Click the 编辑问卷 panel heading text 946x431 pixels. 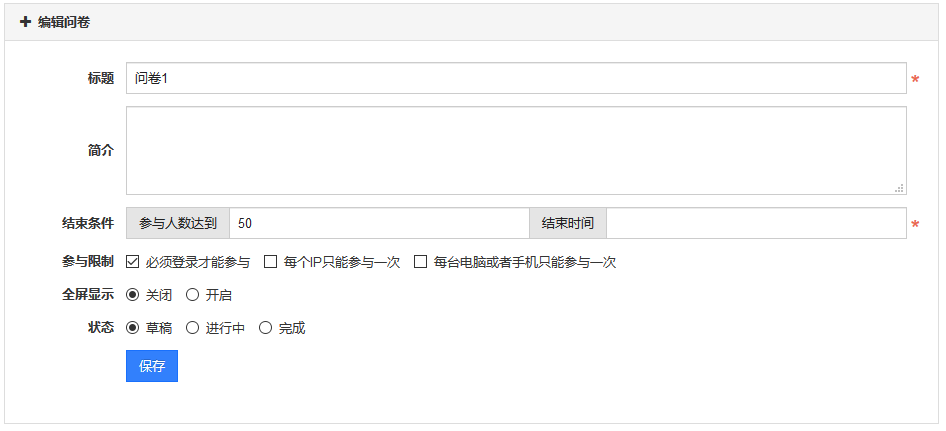[x=64, y=22]
